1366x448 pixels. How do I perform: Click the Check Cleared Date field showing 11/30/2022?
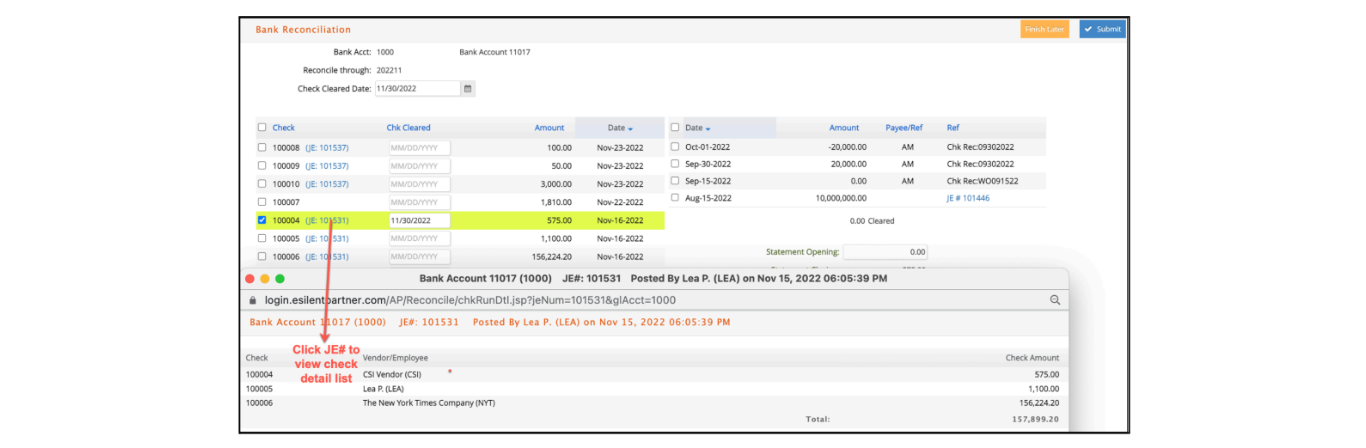point(417,88)
